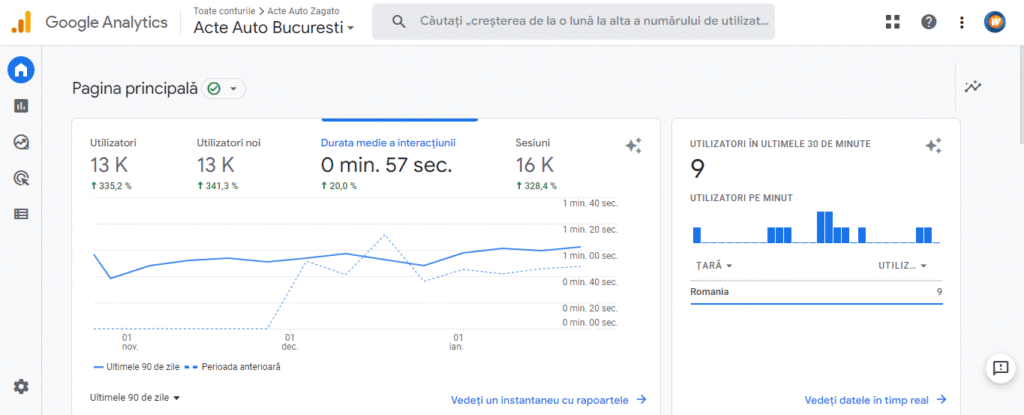Open the Explore sidebar icon
1024x415 pixels.
pyautogui.click(x=21, y=142)
